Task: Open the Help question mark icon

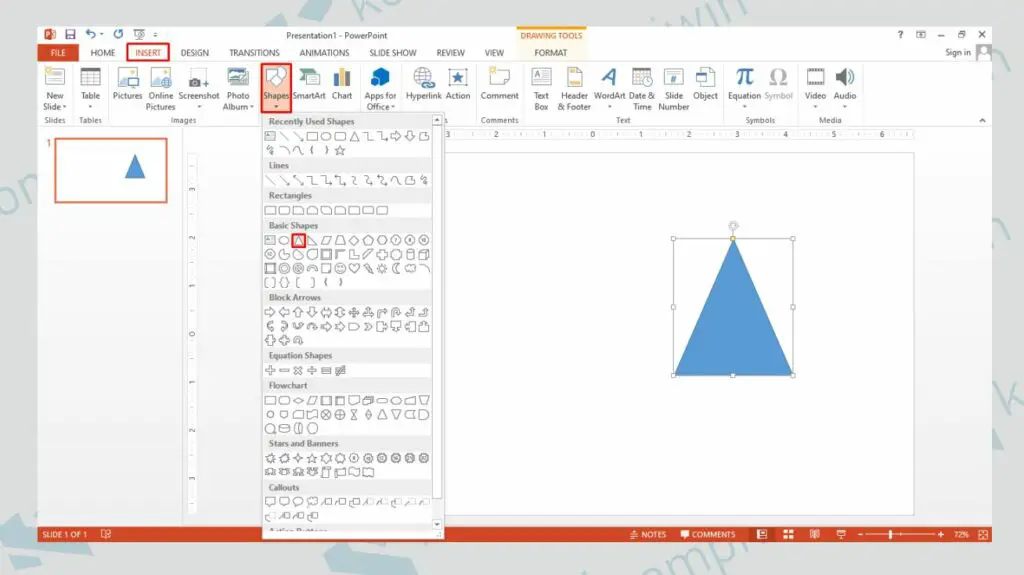Action: coord(900,35)
